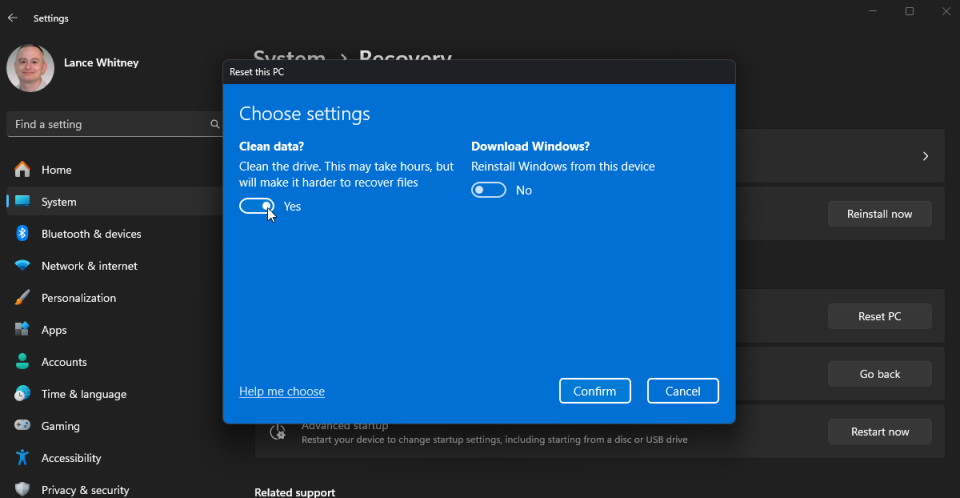The width and height of the screenshot is (960, 498).
Task: Click the Bluetooth & devices icon
Action: tap(23, 233)
